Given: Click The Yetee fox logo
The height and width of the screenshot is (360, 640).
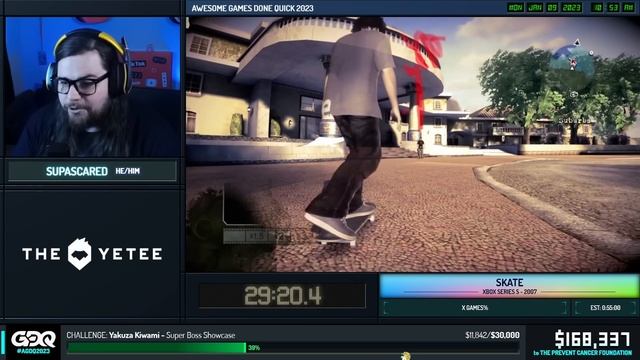Looking at the screenshot, I should pos(80,254).
